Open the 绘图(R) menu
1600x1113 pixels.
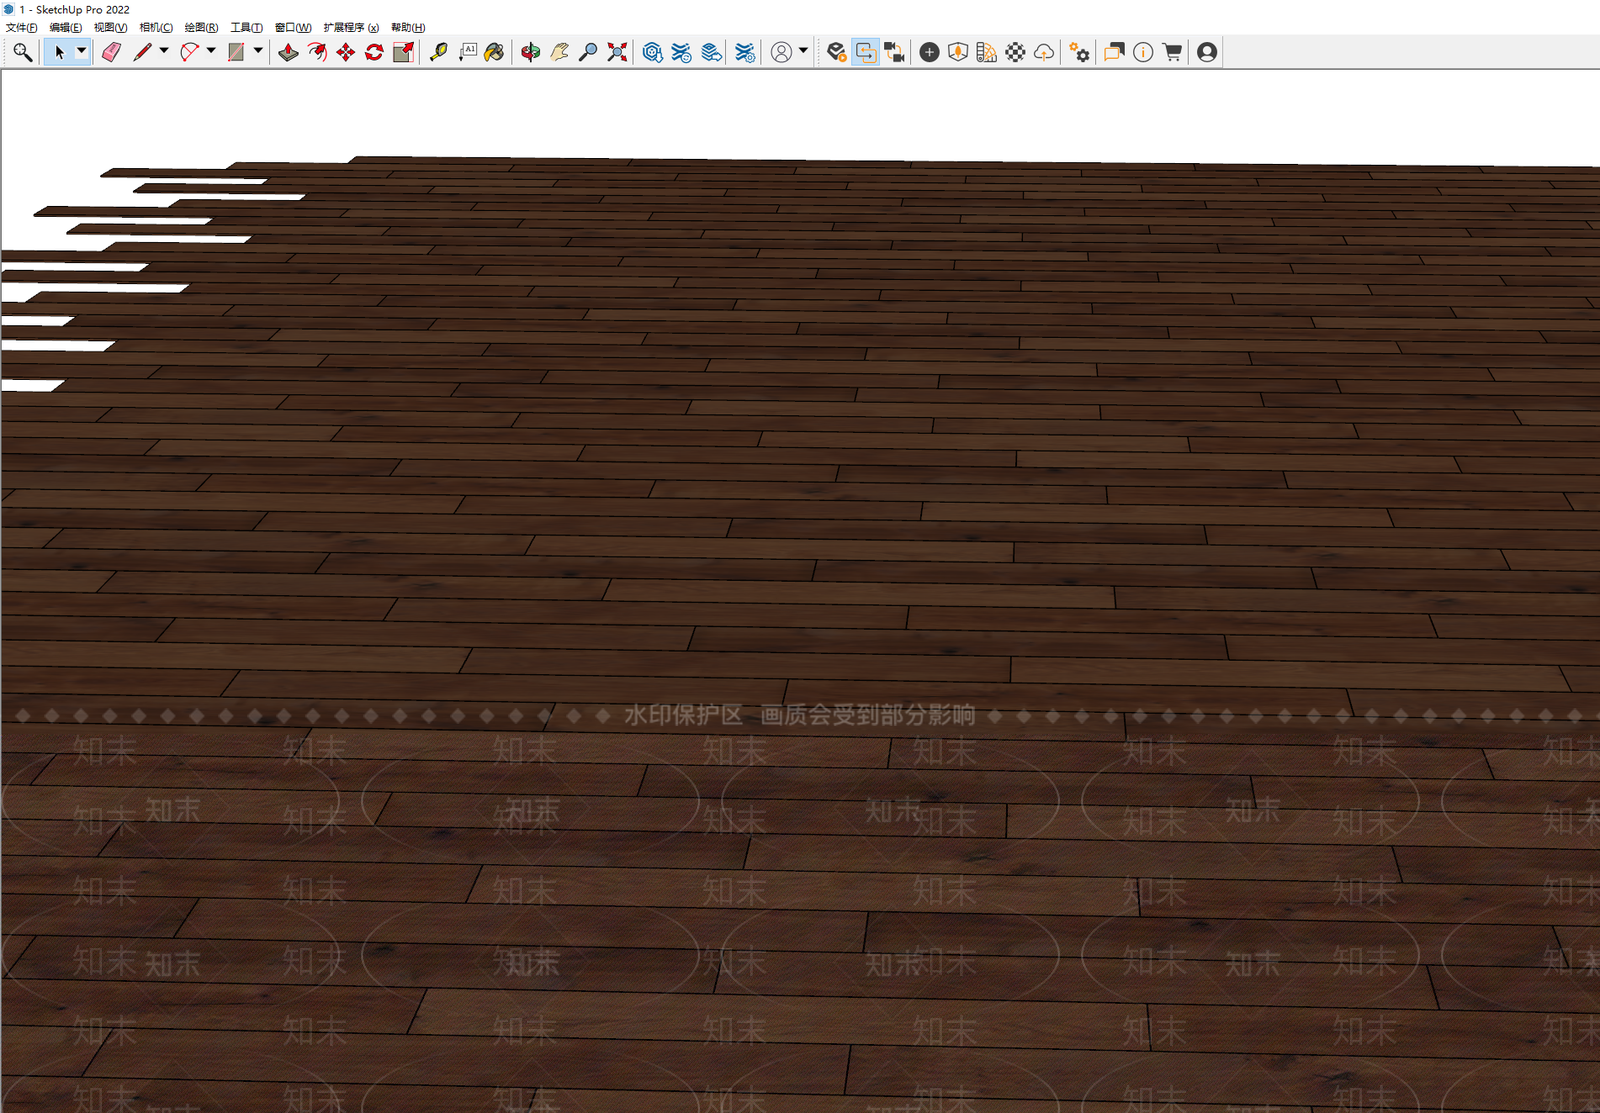pos(201,28)
